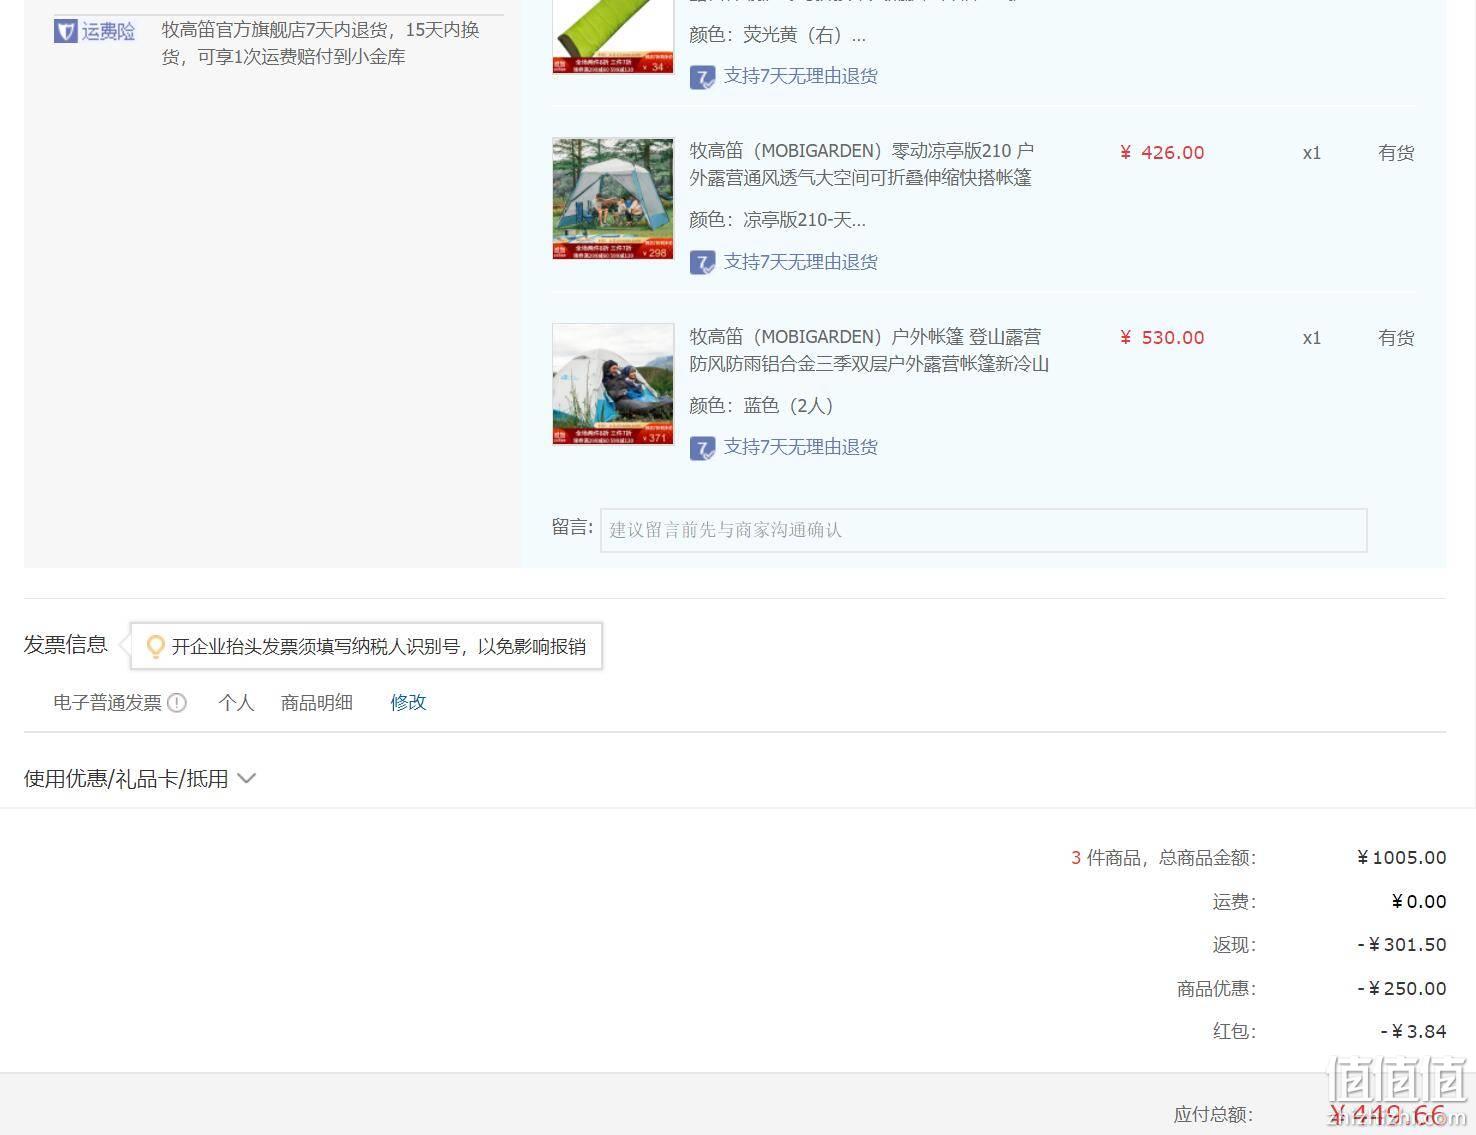Click 运费 value ¥0.00
The image size is (1476, 1135).
[1419, 902]
